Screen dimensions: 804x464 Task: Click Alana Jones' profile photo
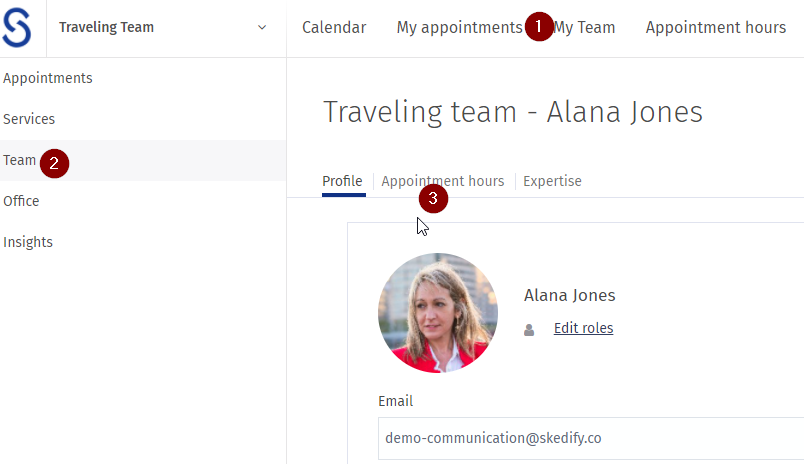pos(438,313)
